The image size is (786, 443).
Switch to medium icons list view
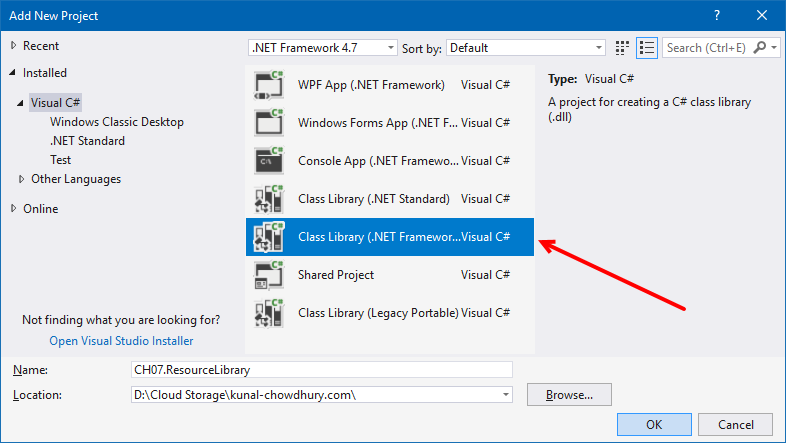click(647, 48)
